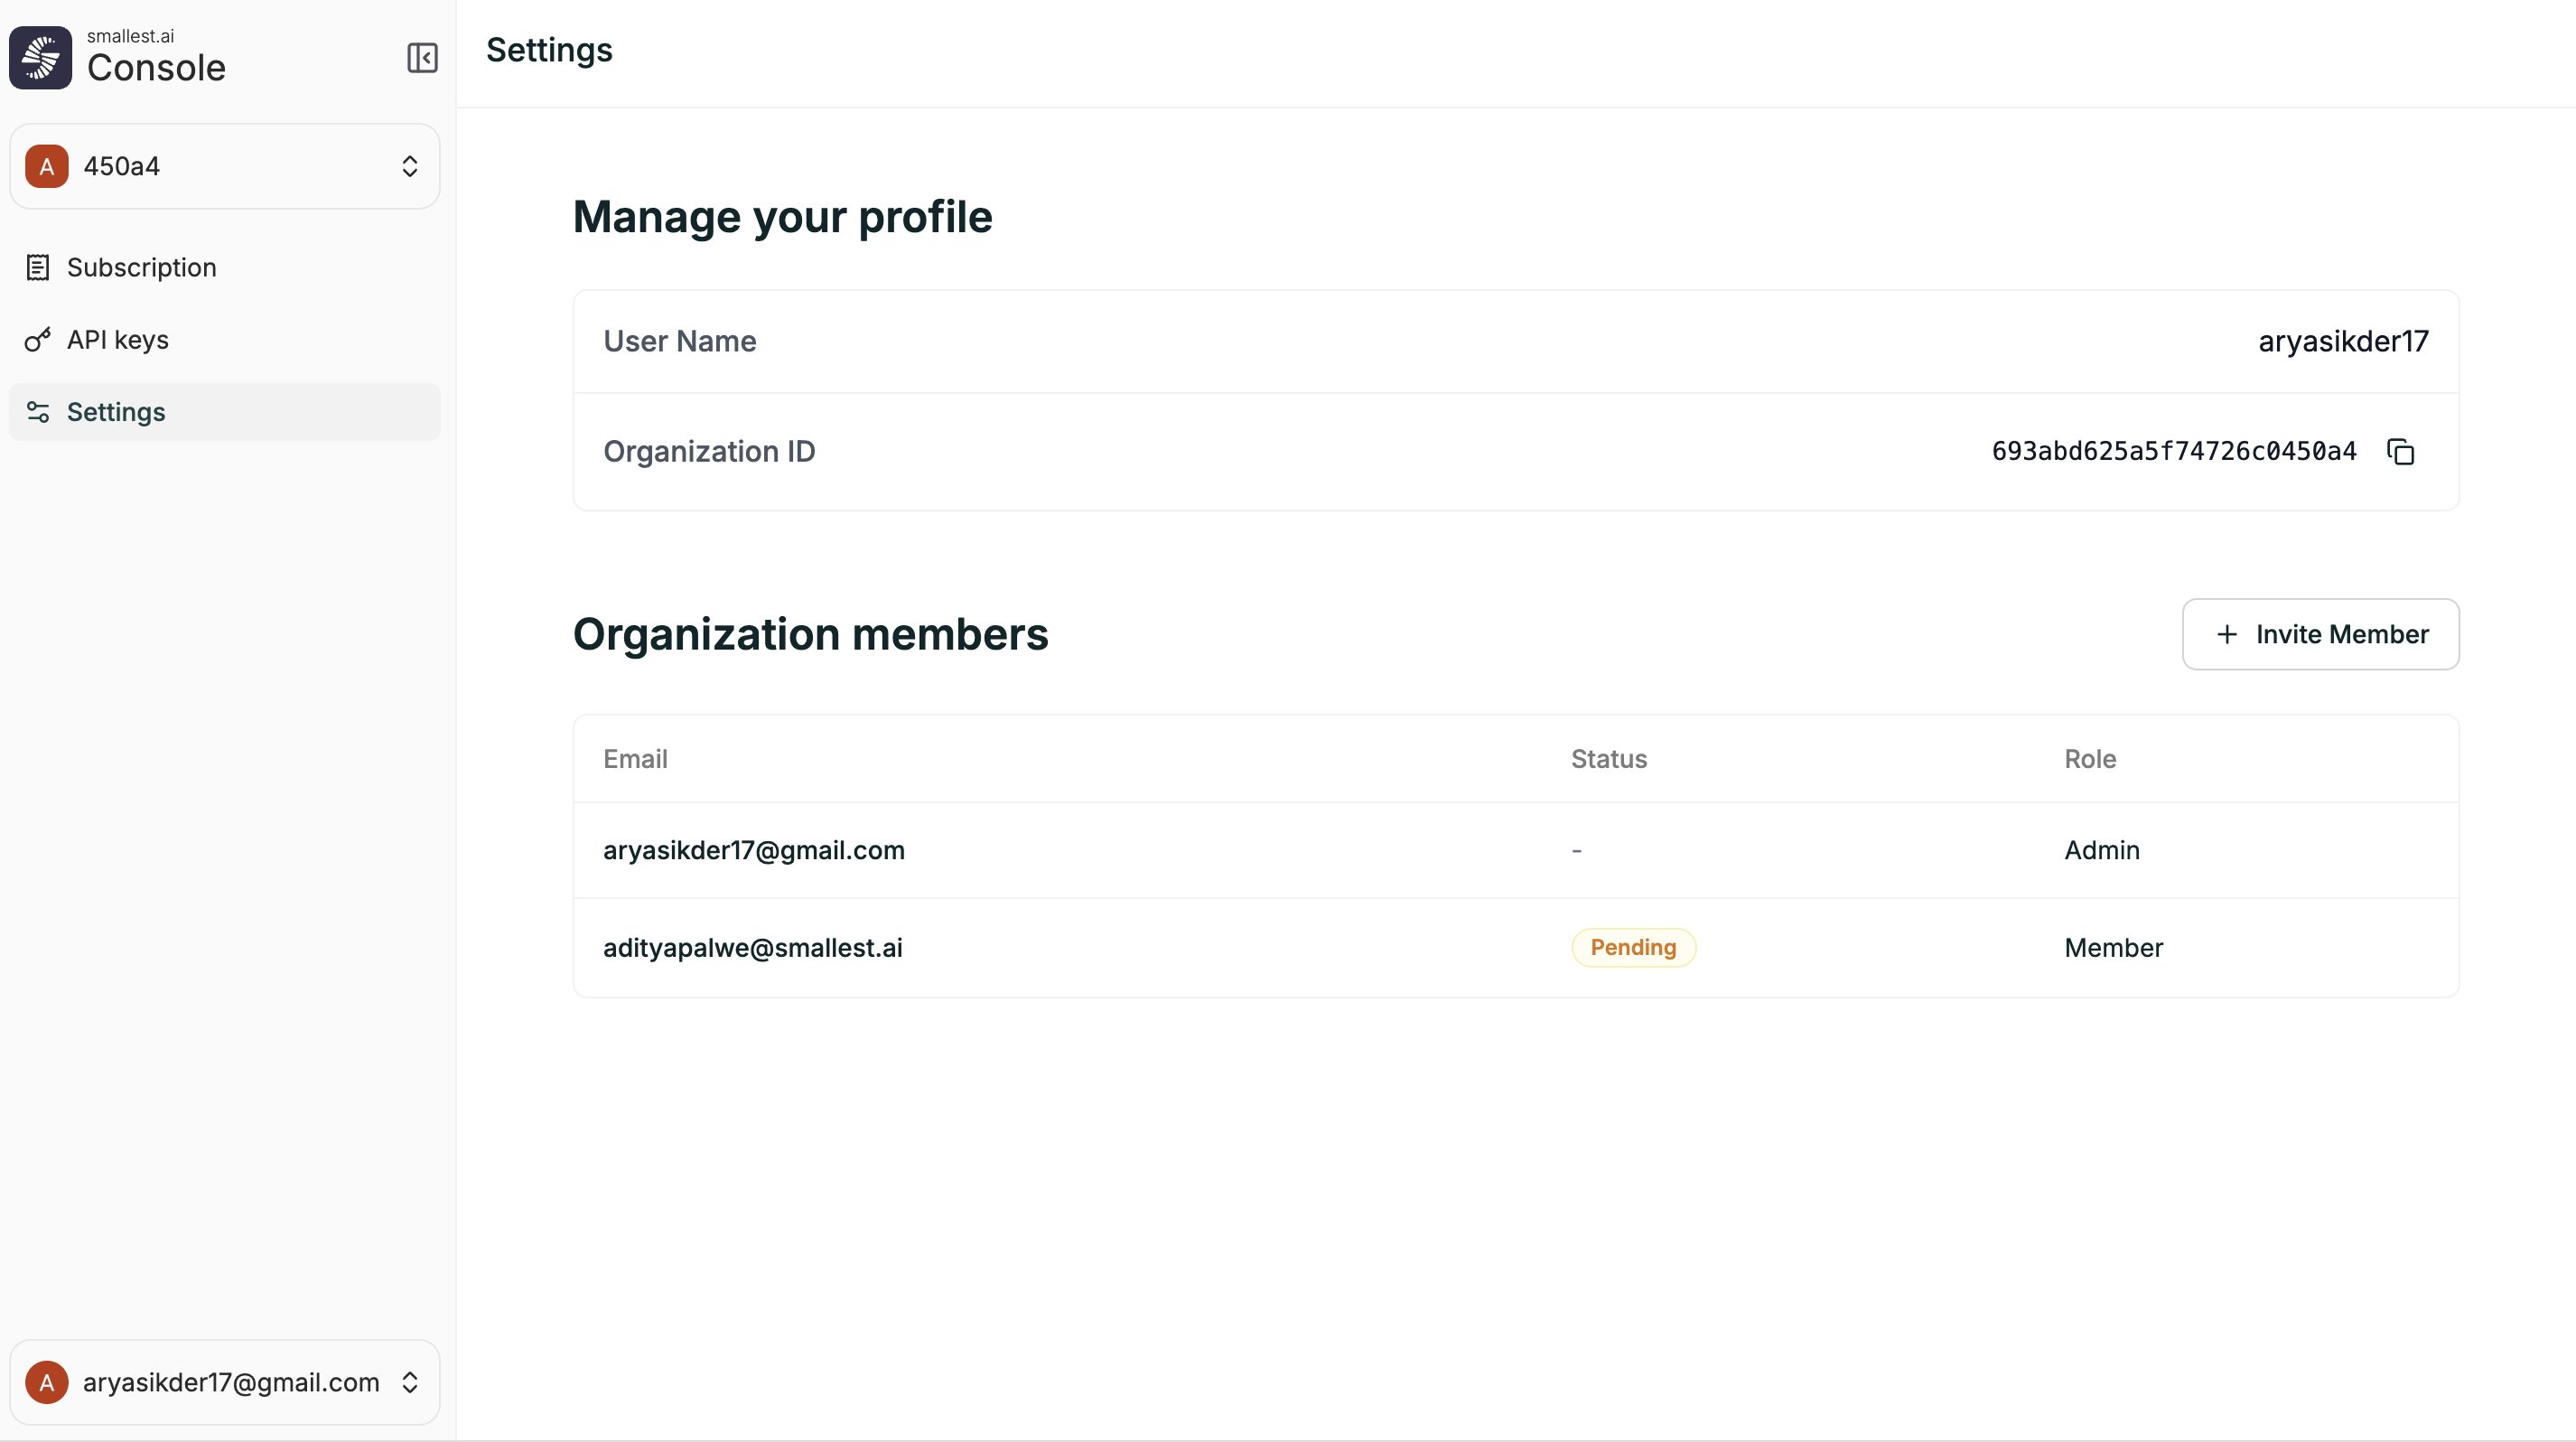Click the avatar next to the account email
Viewport: 2576px width, 1442px height.
click(x=47, y=1382)
